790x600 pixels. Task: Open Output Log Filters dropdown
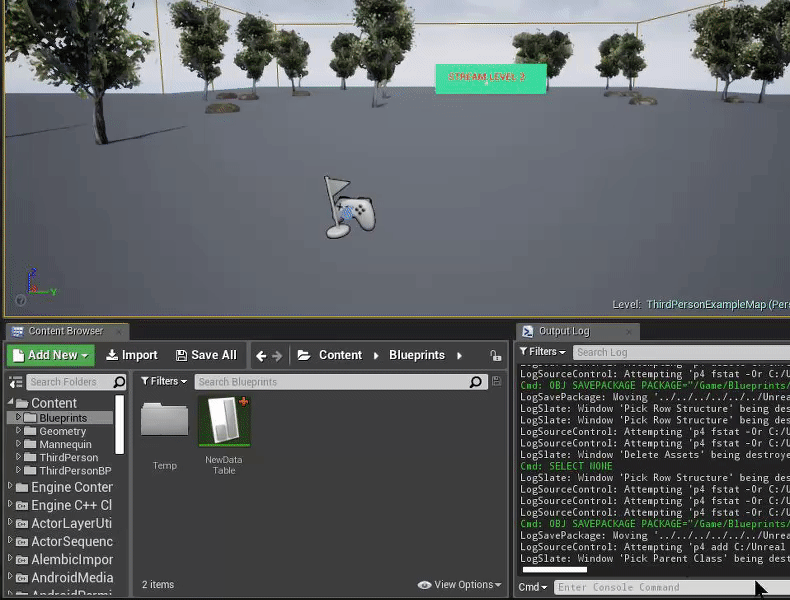coord(543,352)
